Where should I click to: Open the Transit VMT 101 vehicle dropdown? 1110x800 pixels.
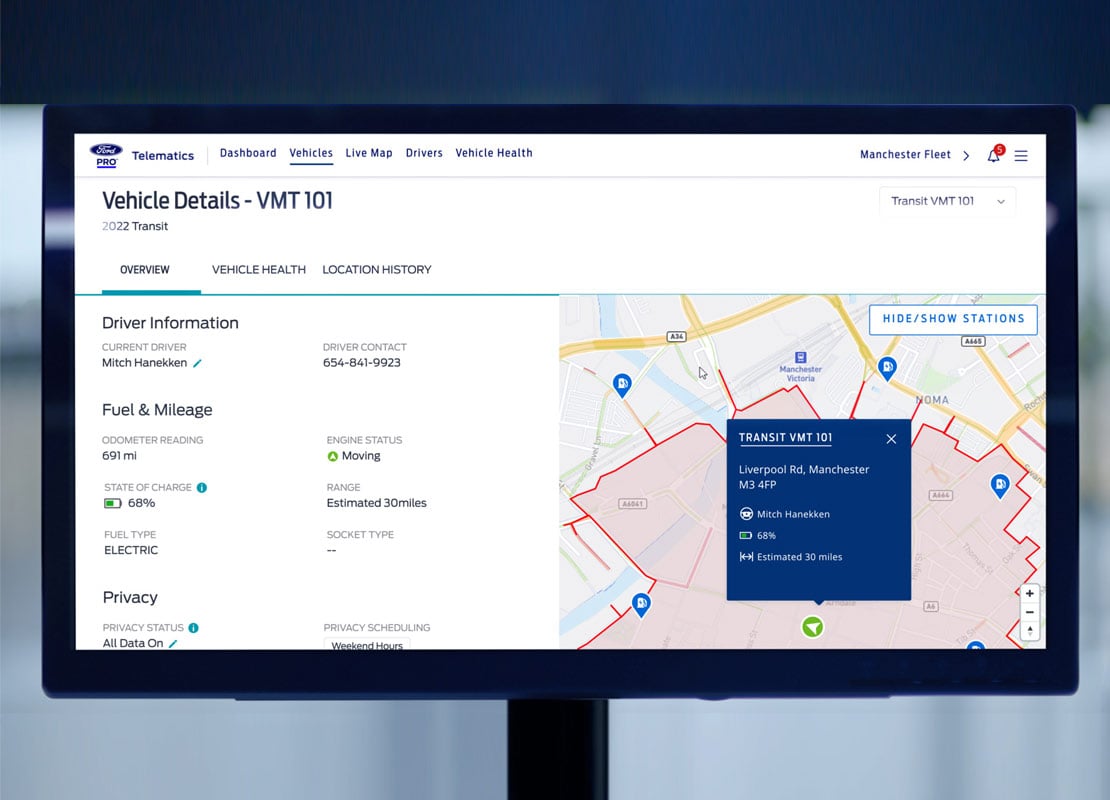click(x=947, y=202)
